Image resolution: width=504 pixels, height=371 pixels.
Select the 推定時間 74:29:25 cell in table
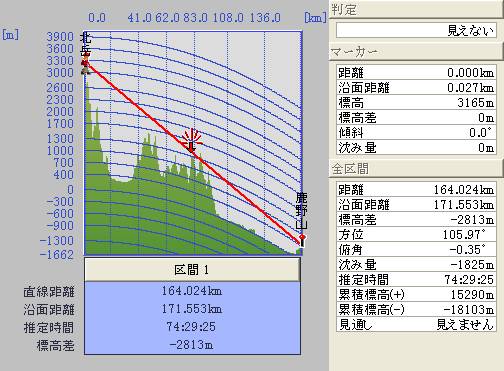point(192,327)
